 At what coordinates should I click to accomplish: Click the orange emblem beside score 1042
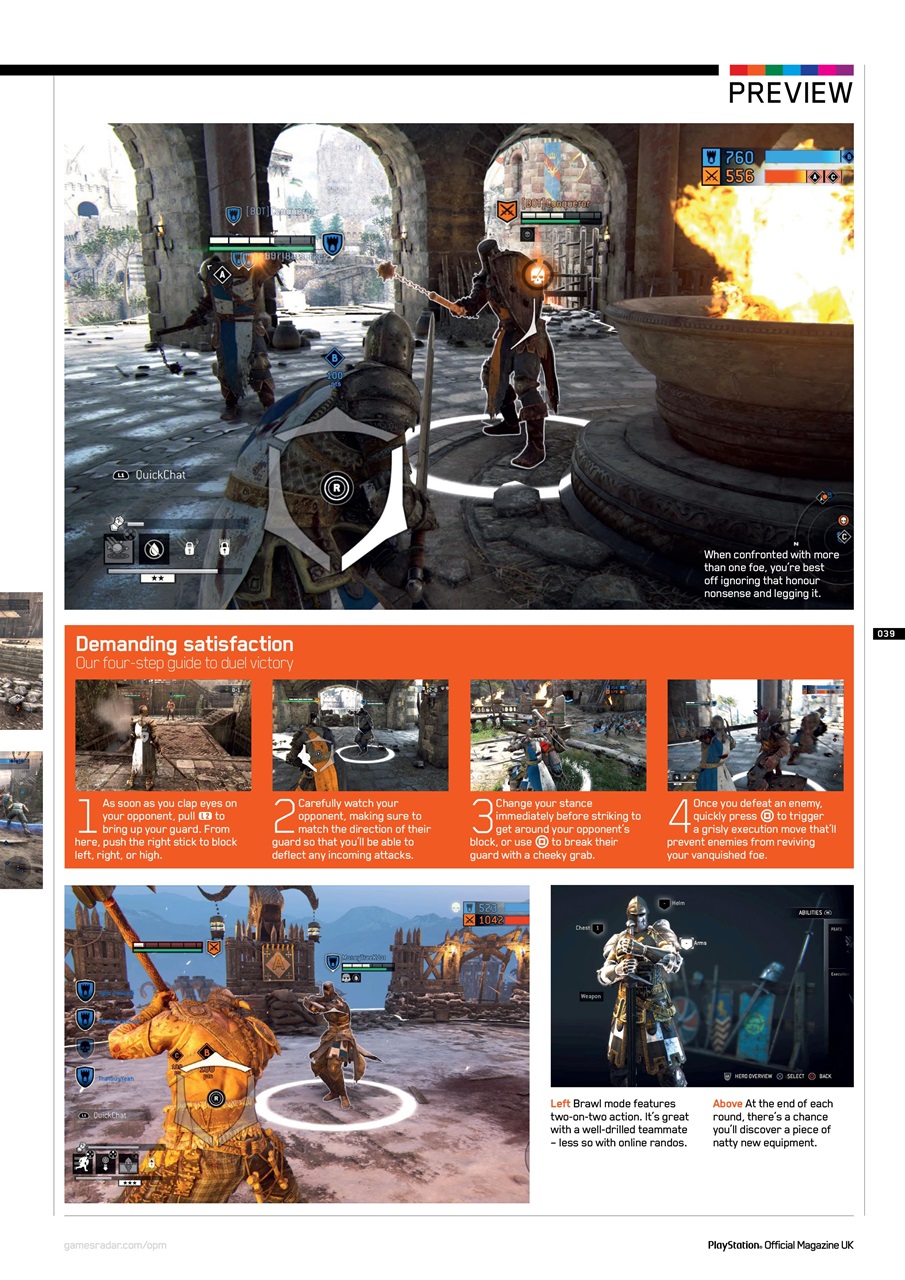click(470, 921)
